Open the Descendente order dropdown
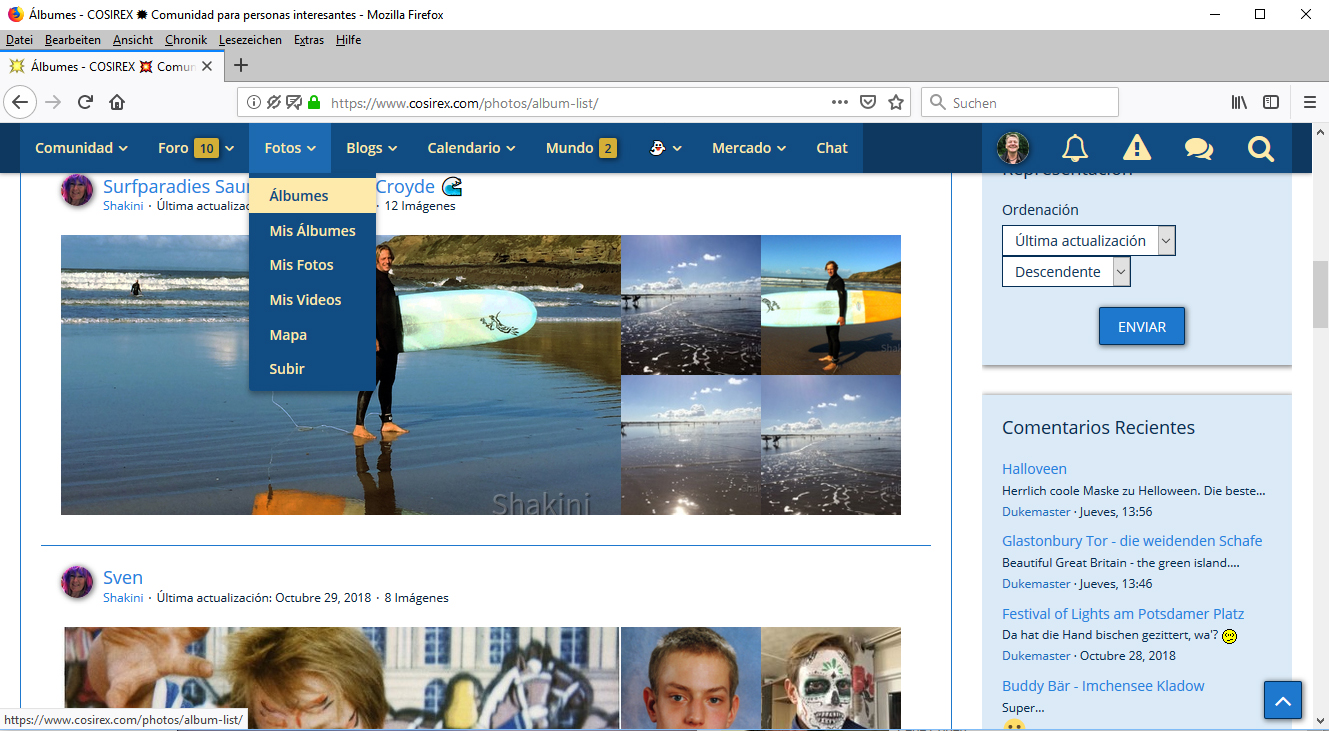Image resolution: width=1329 pixels, height=731 pixels. pyautogui.click(x=1066, y=272)
